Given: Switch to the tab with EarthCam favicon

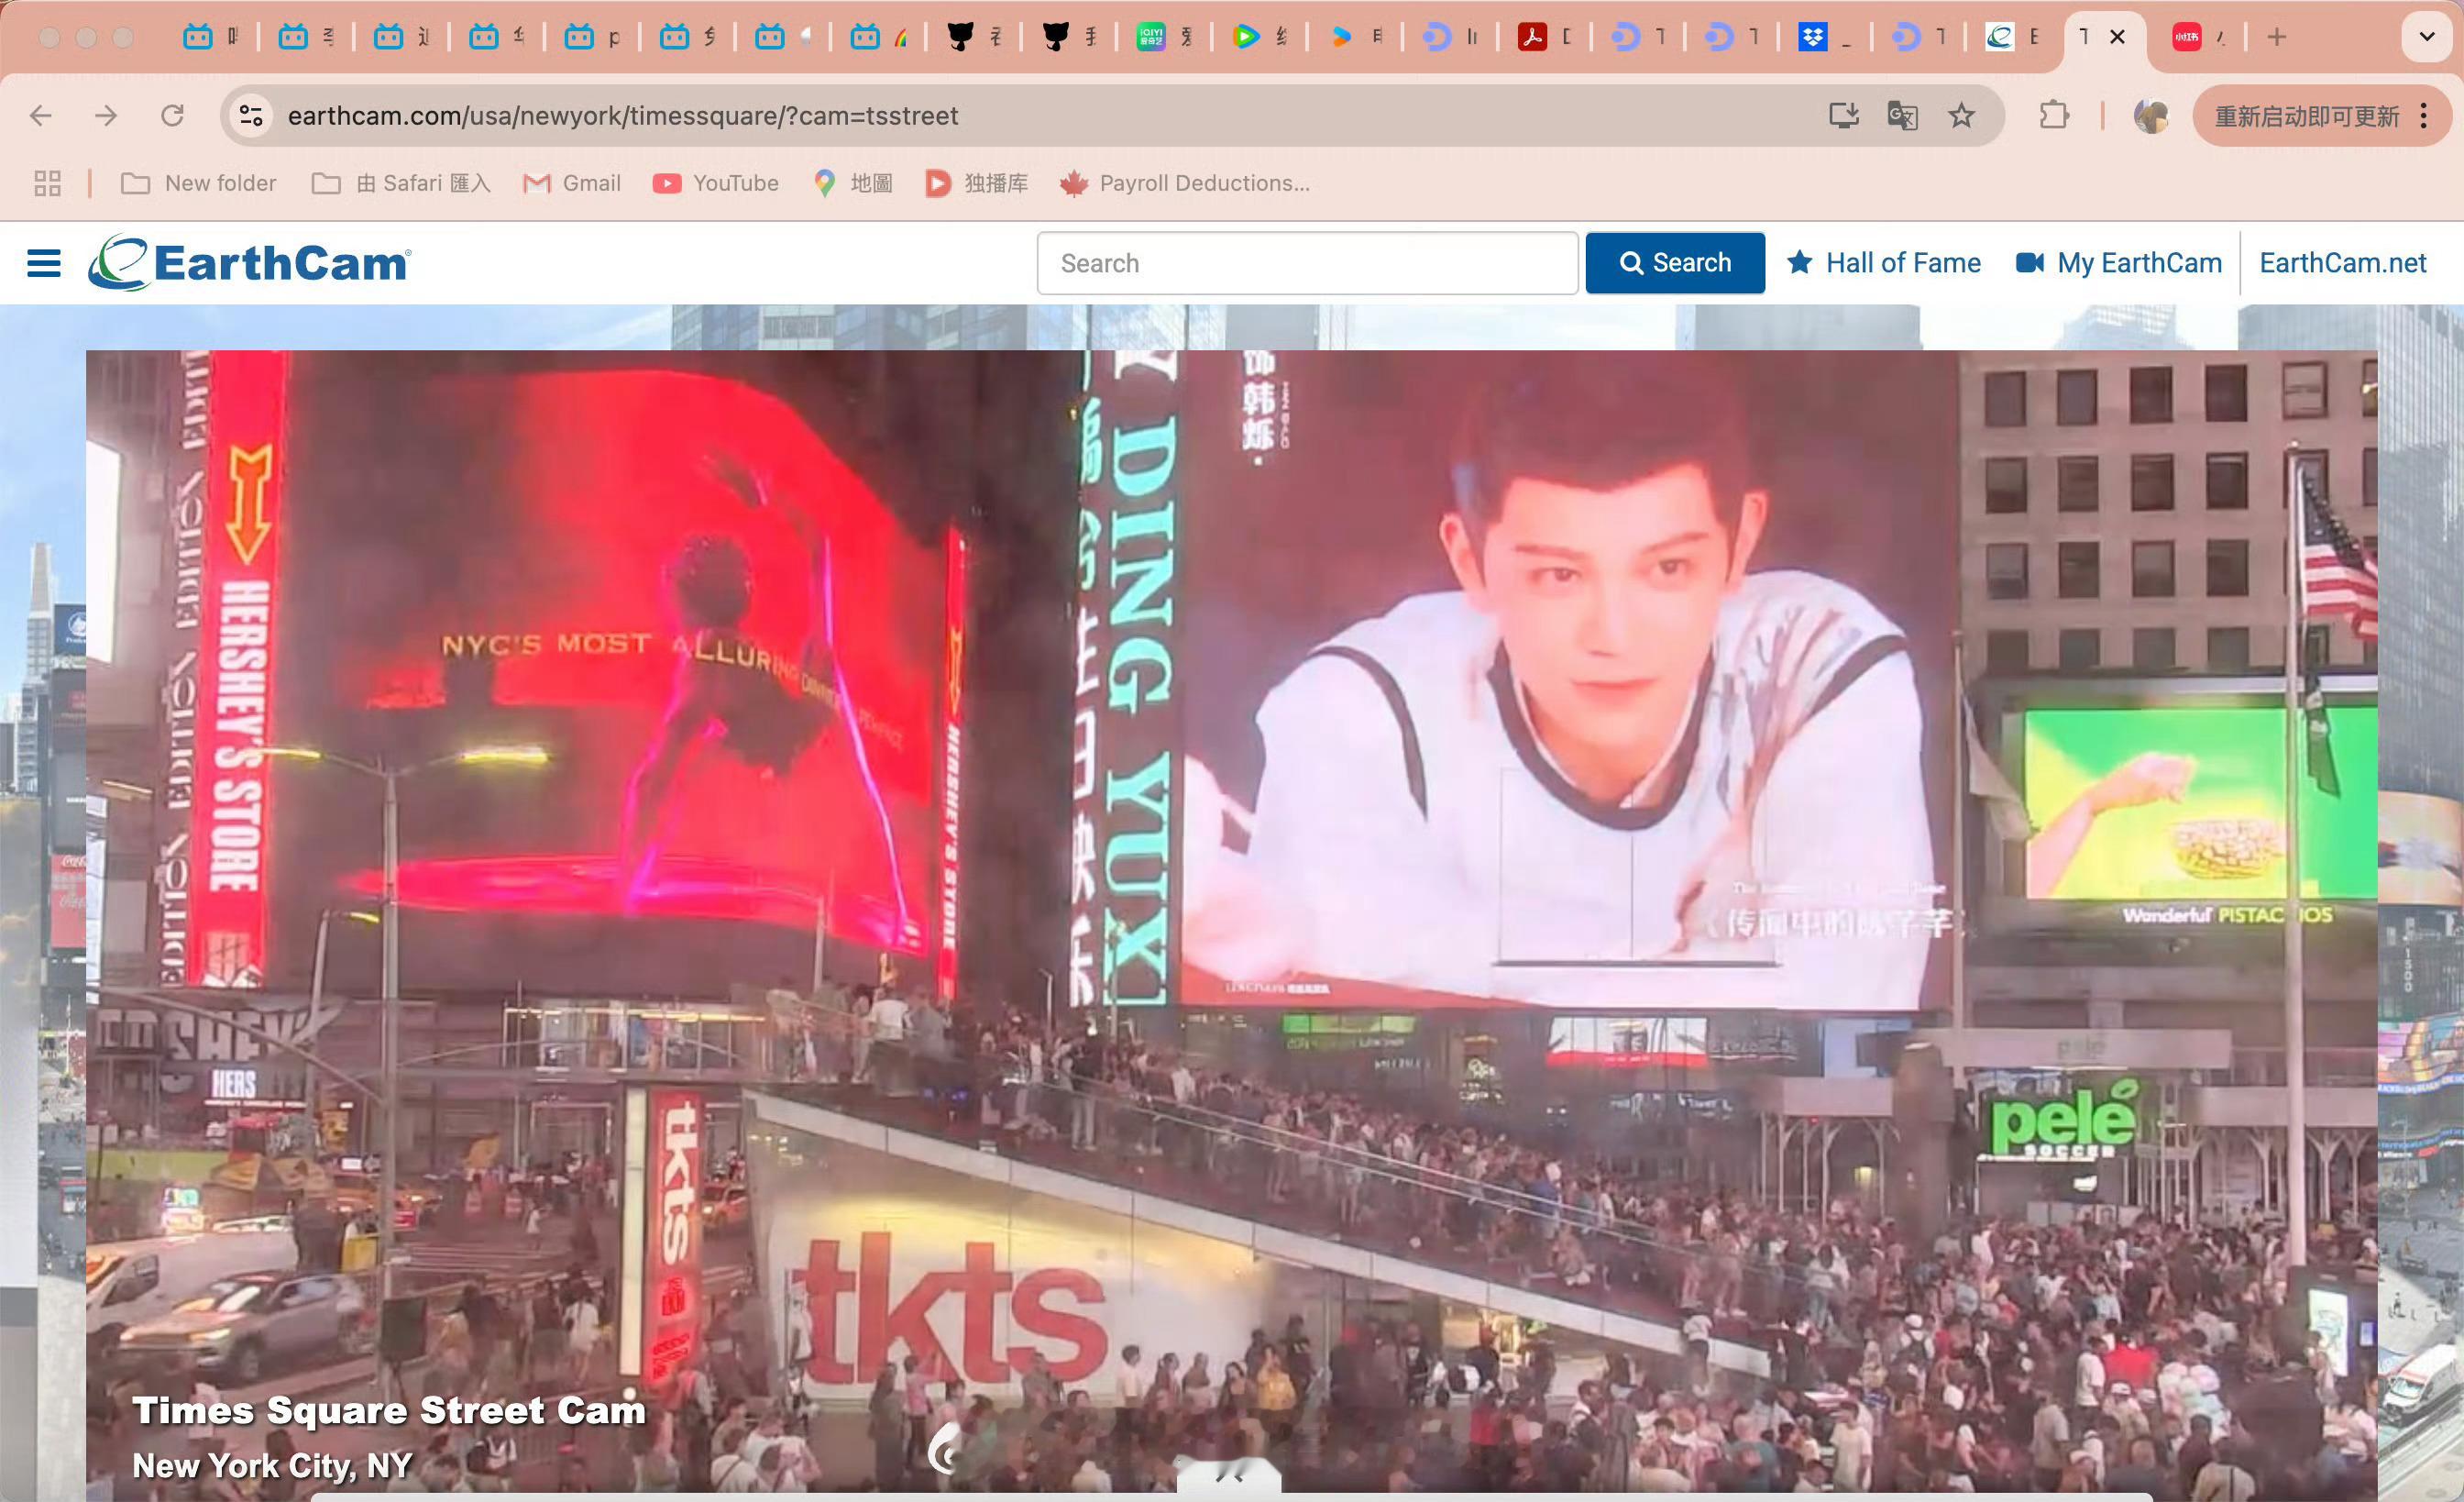Looking at the screenshot, I should pyautogui.click(x=2013, y=37).
